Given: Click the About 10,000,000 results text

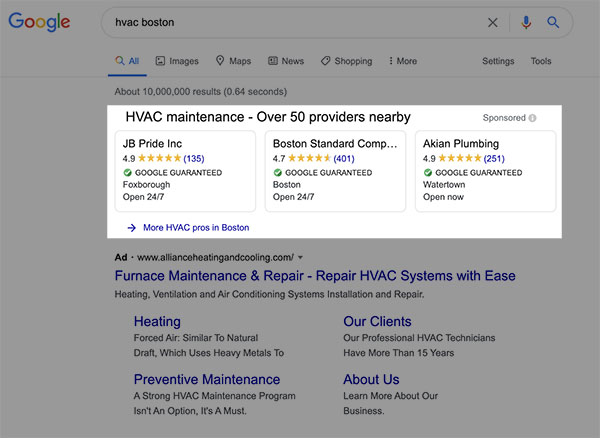Looking at the screenshot, I should (x=201, y=92).
